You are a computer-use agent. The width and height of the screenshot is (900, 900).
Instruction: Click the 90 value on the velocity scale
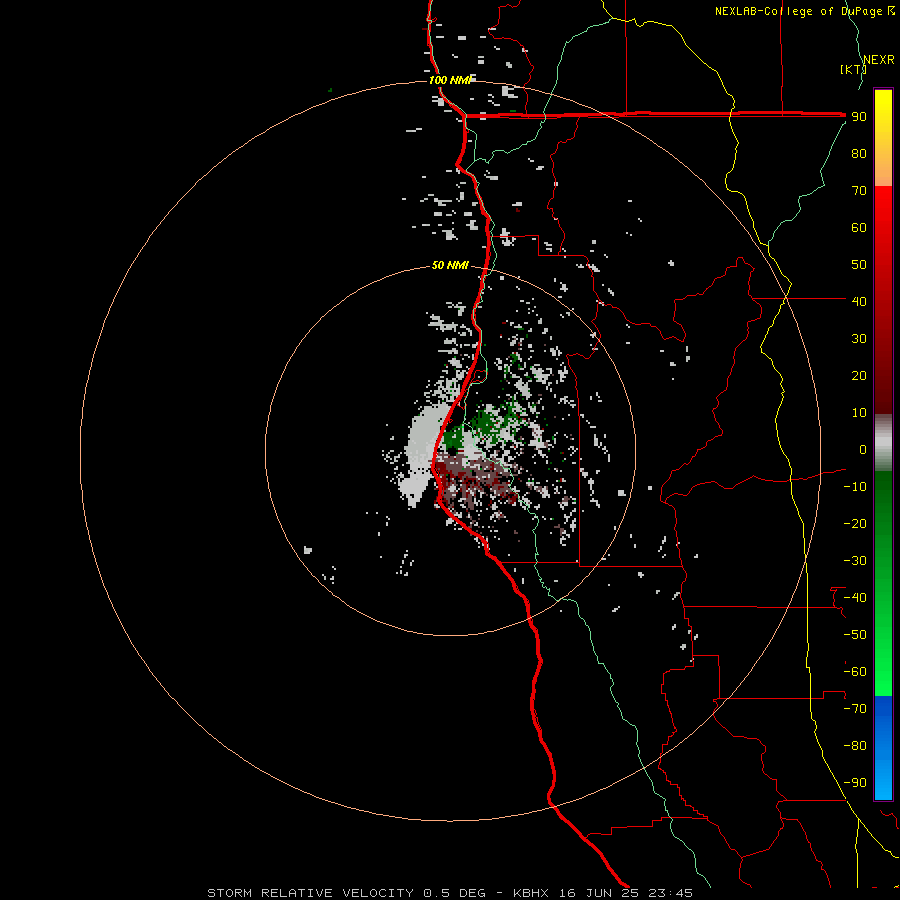click(859, 117)
